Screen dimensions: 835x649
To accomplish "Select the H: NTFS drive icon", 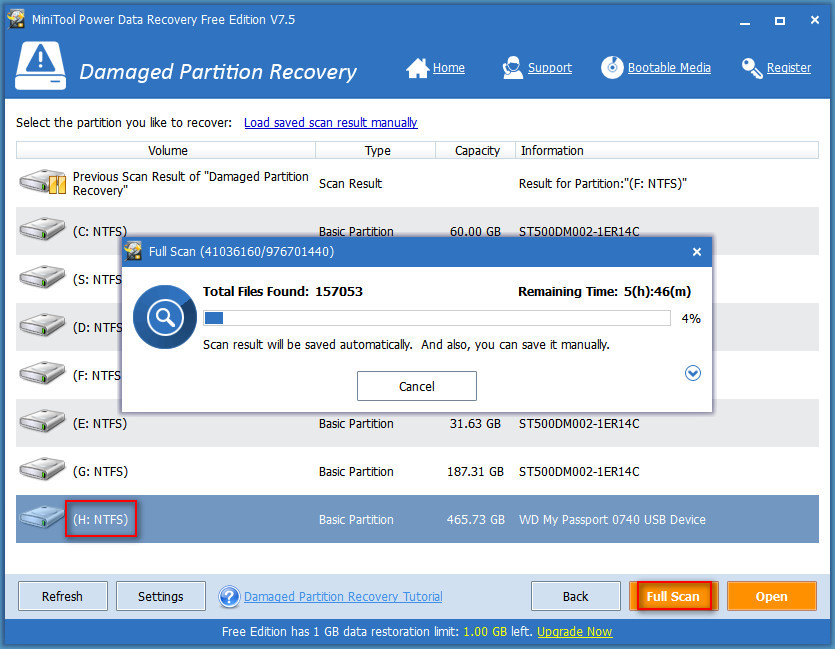I will [42, 516].
